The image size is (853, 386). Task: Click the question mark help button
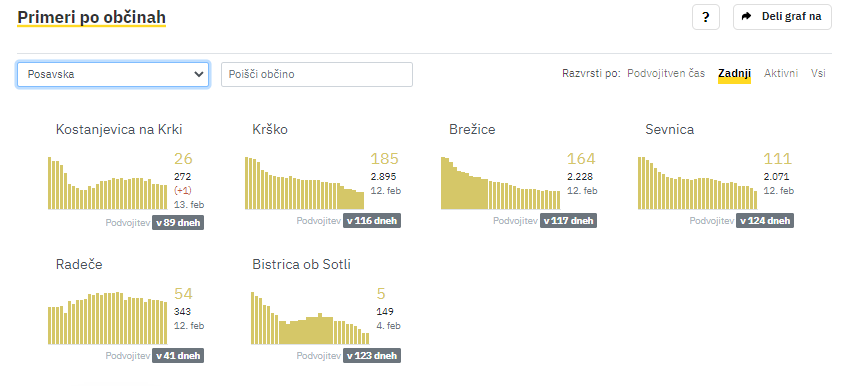click(x=706, y=17)
